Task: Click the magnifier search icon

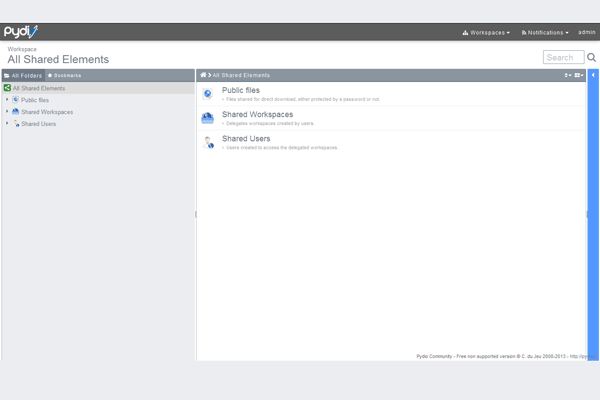Action: 591,58
